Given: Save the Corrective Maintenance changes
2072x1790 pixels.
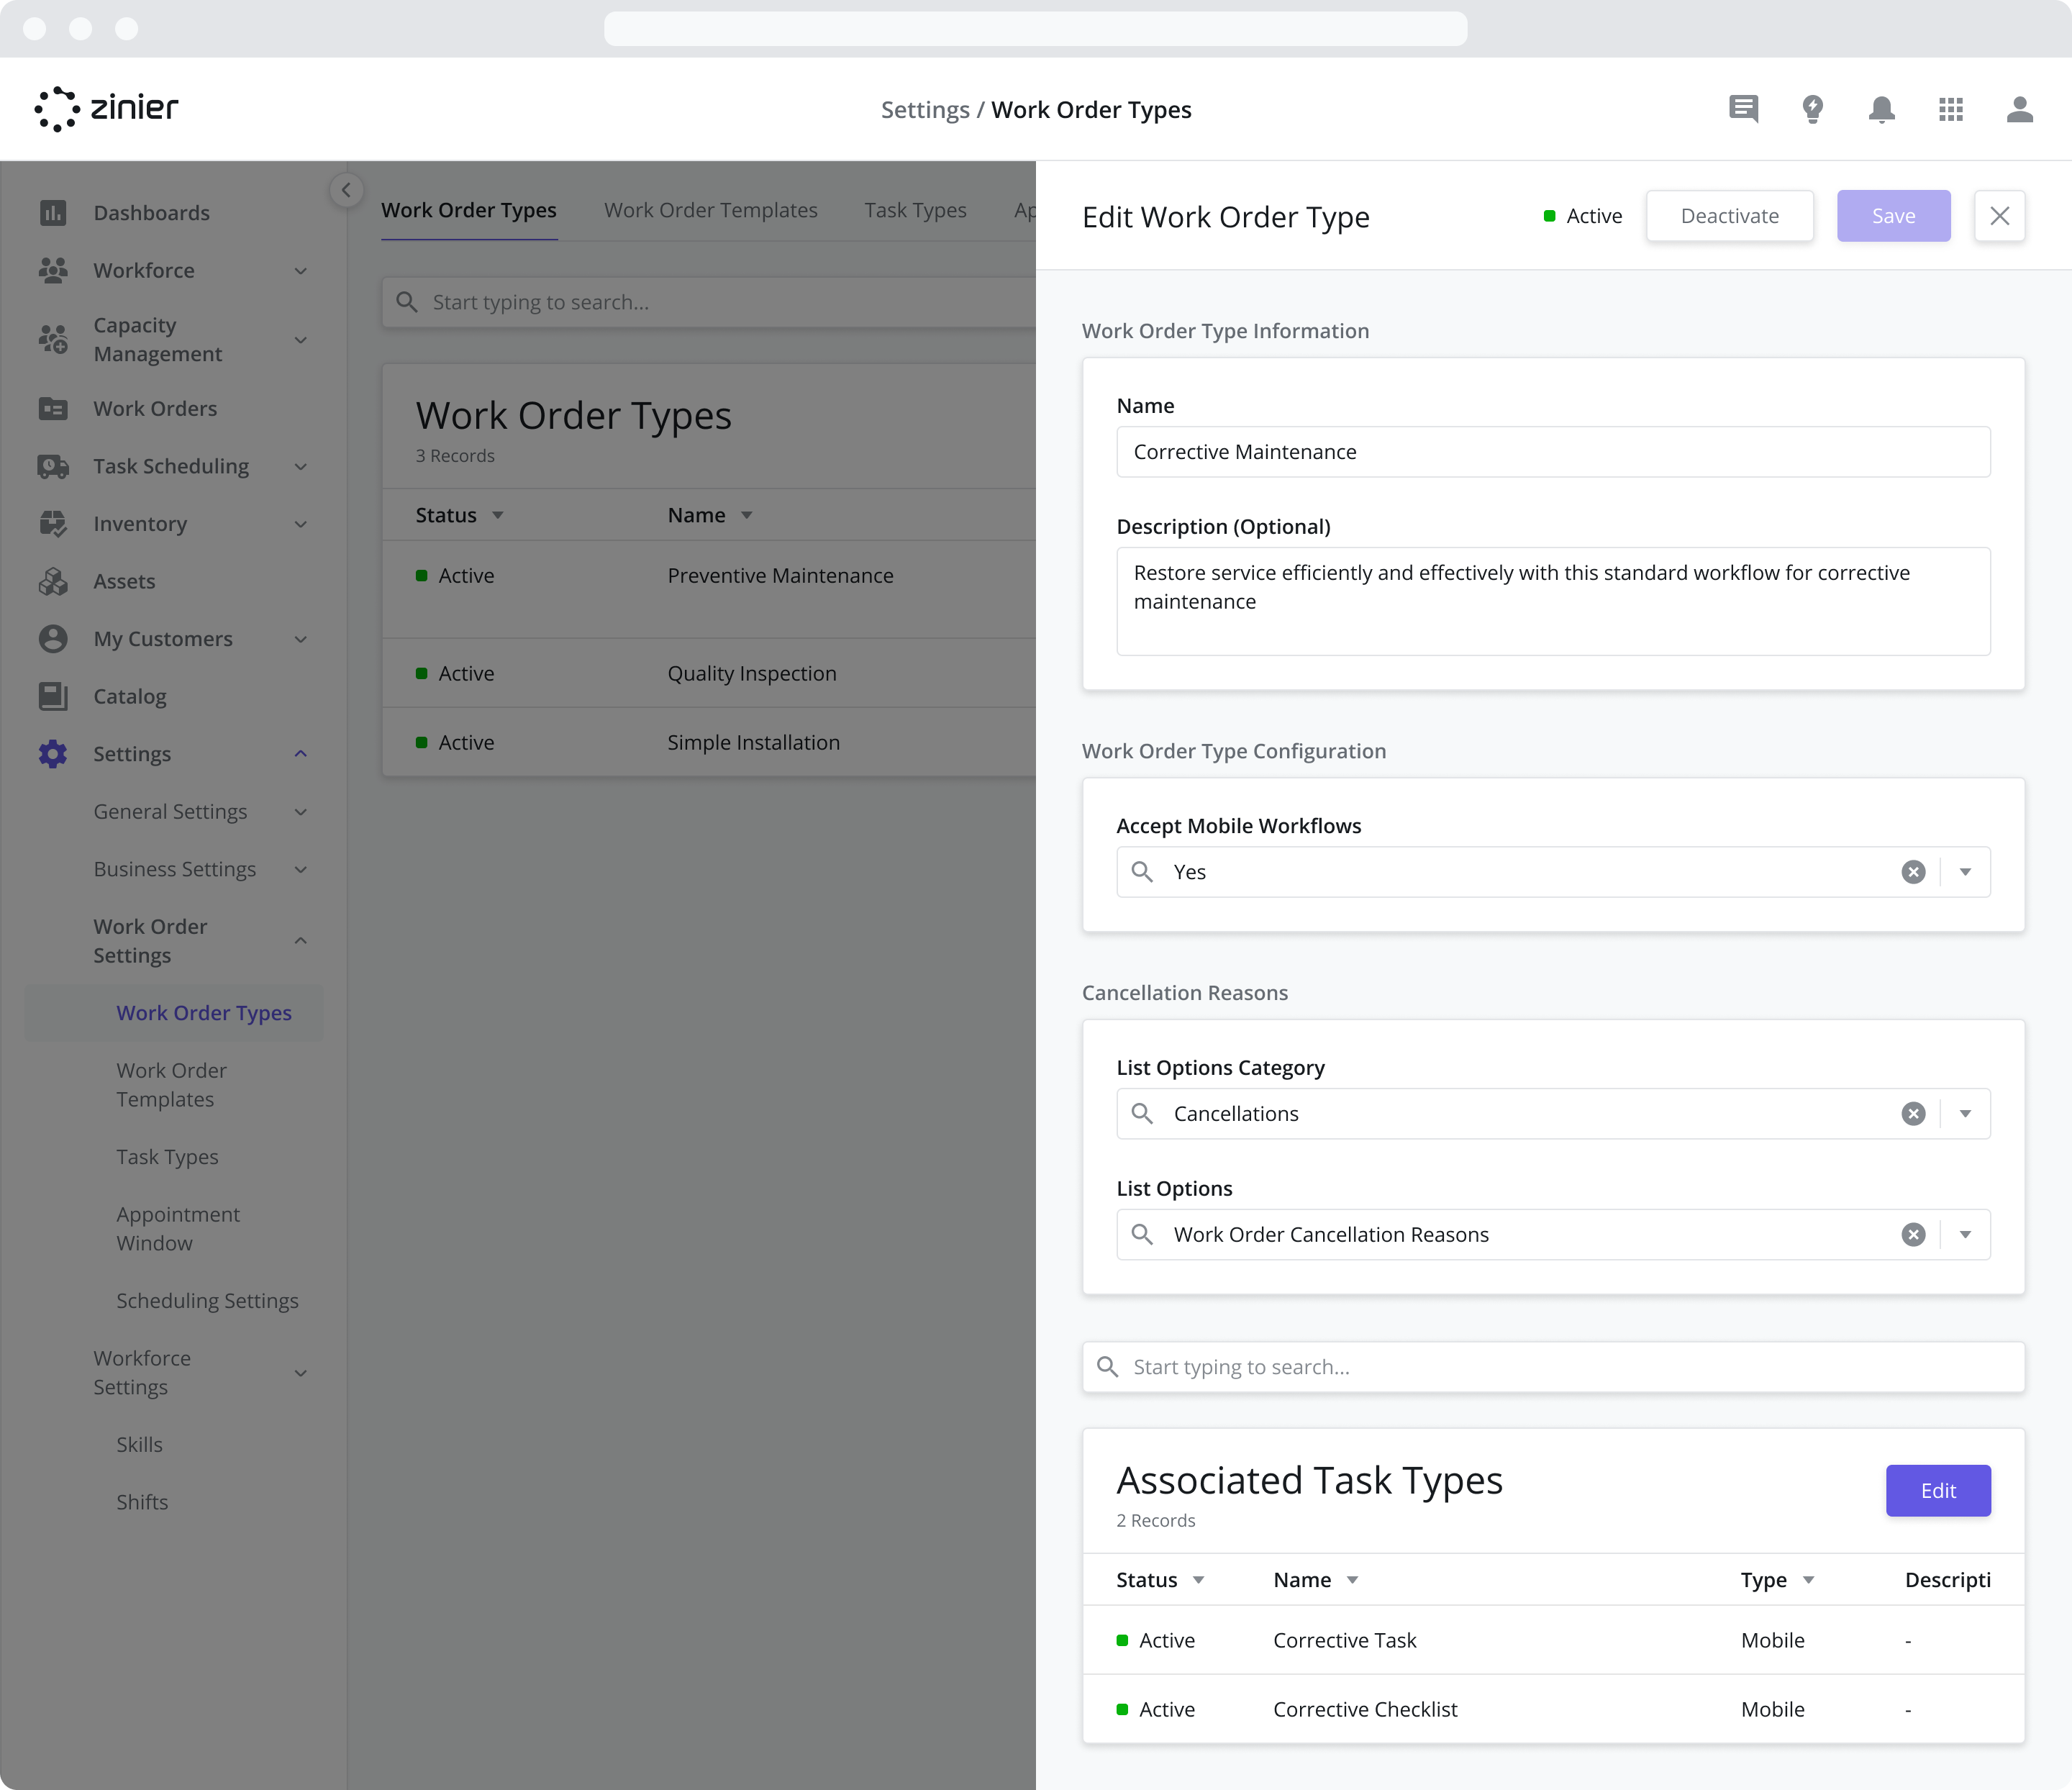Looking at the screenshot, I should pos(1892,215).
